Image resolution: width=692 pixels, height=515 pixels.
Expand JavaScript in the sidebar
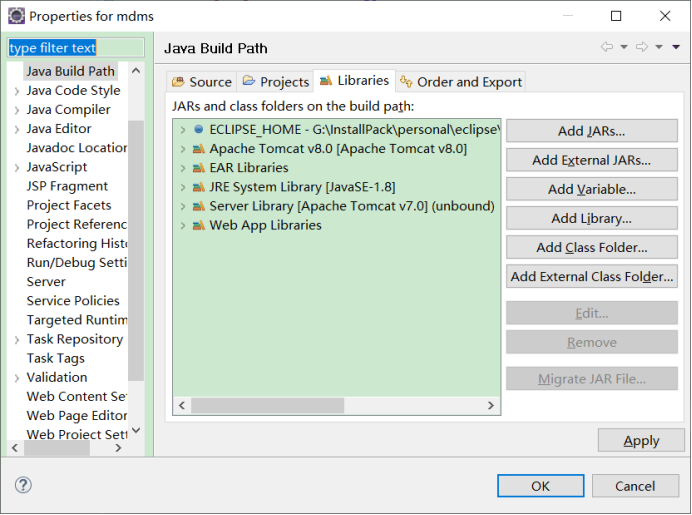tap(17, 168)
